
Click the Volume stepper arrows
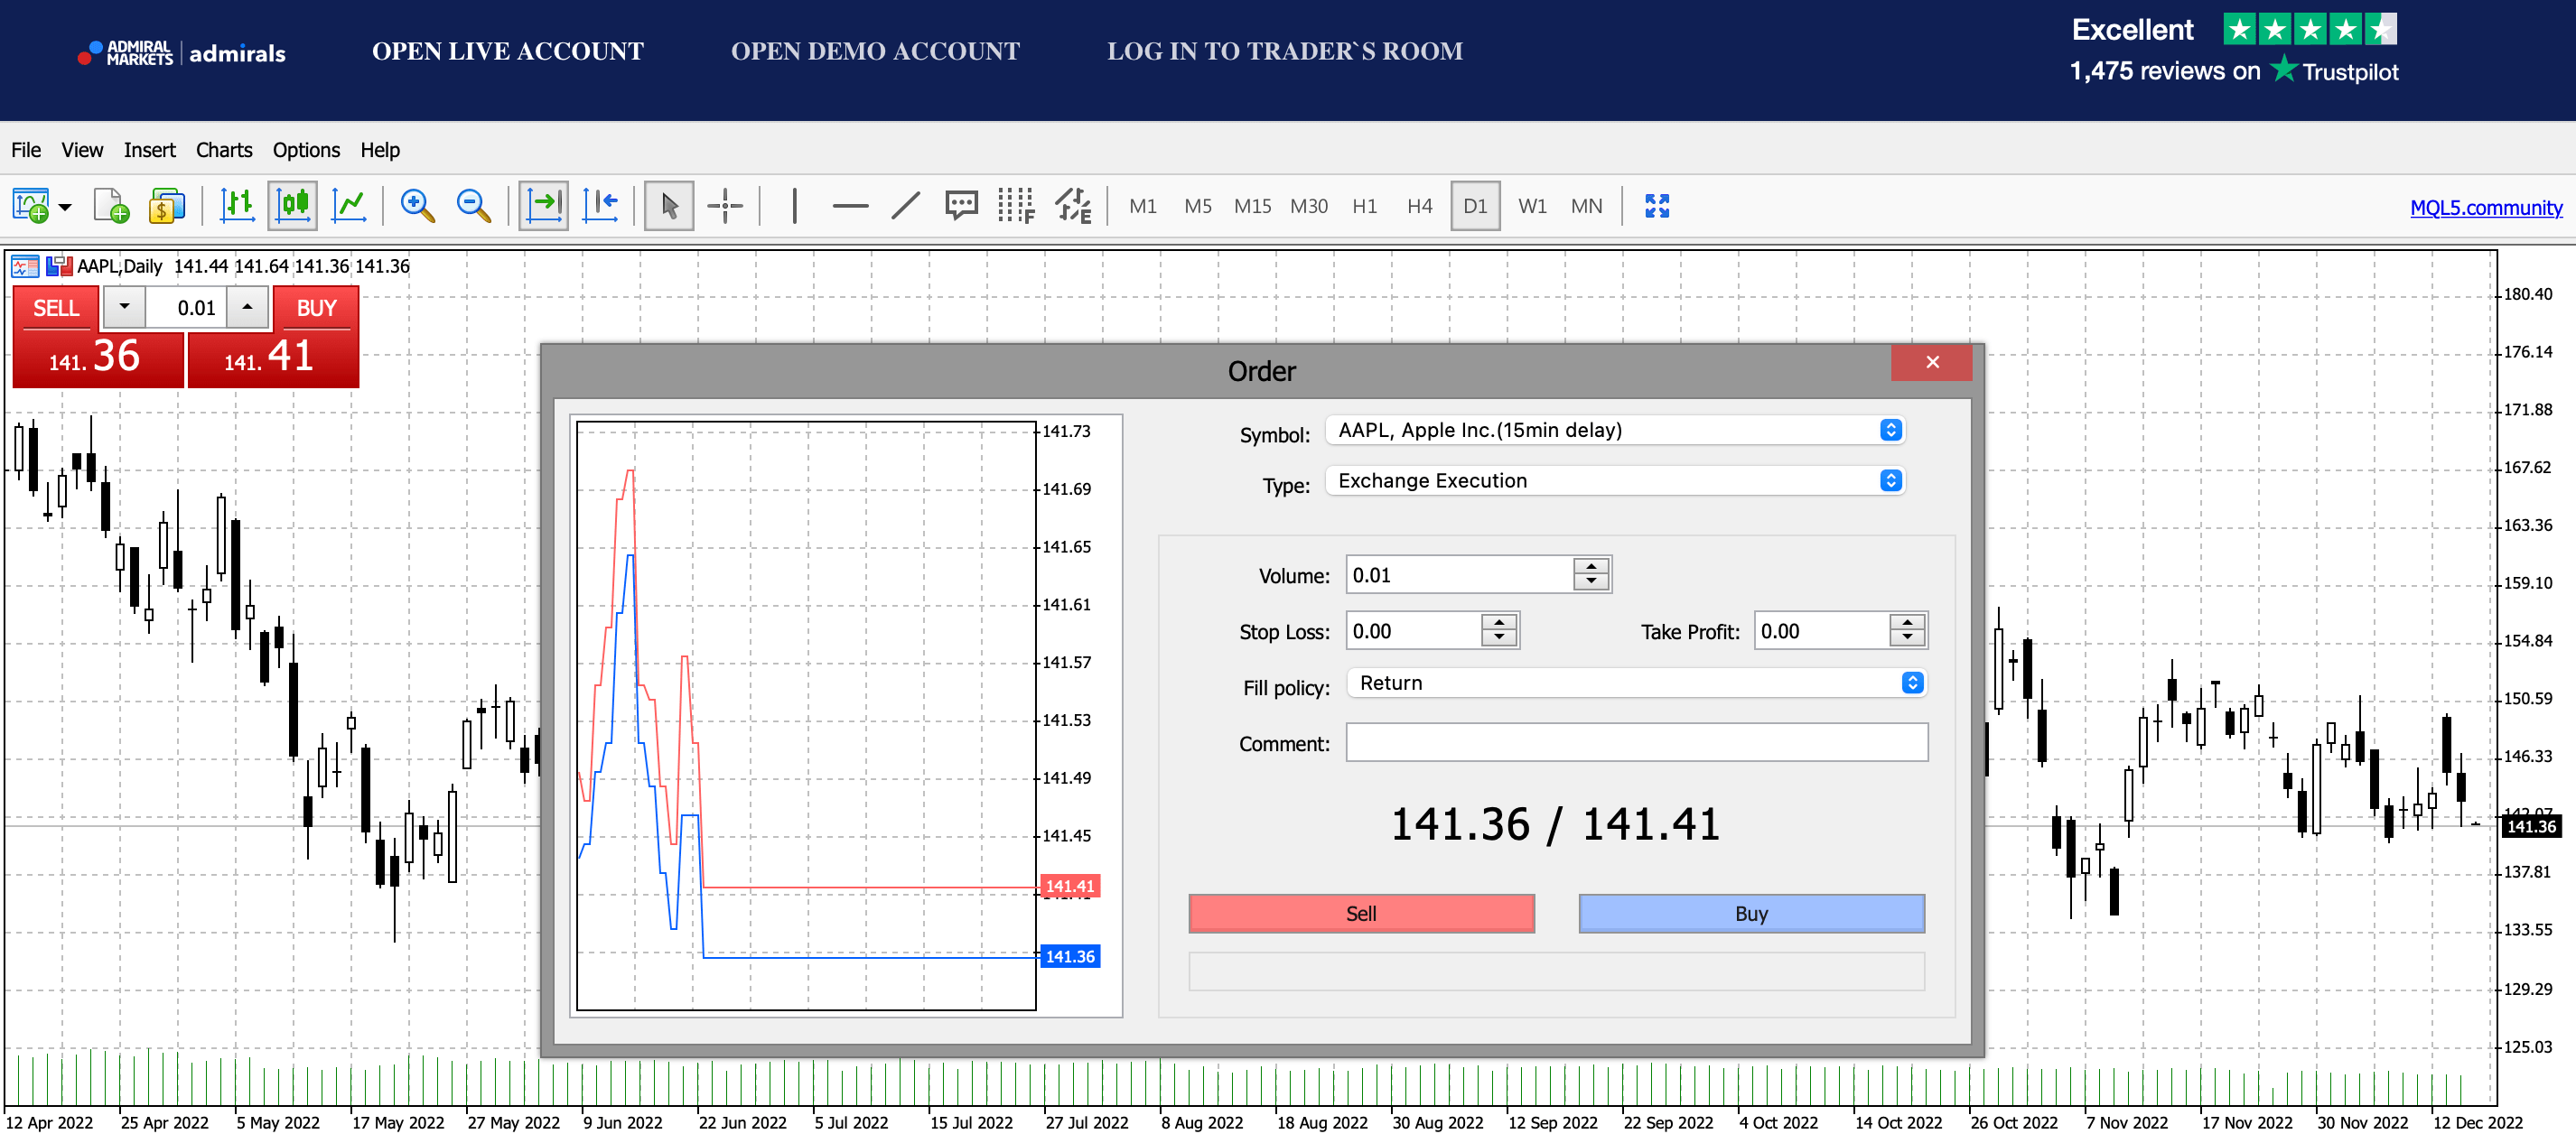(x=1590, y=575)
